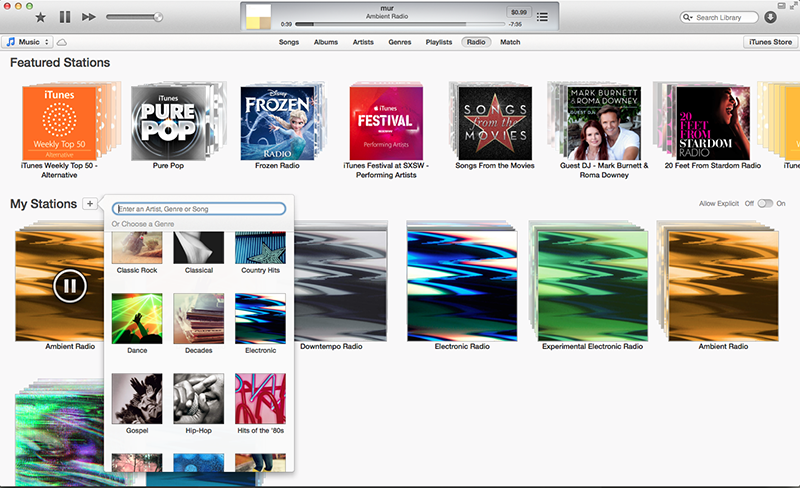
Task: Click the now-playing album artwork thumbnail
Action: [x=258, y=17]
